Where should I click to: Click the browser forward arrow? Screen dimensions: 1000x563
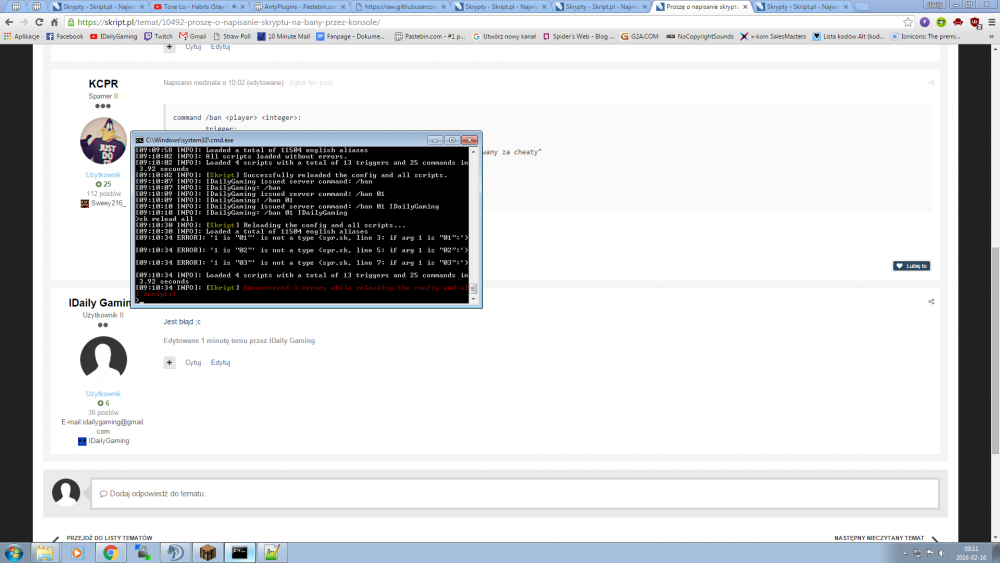(x=24, y=22)
